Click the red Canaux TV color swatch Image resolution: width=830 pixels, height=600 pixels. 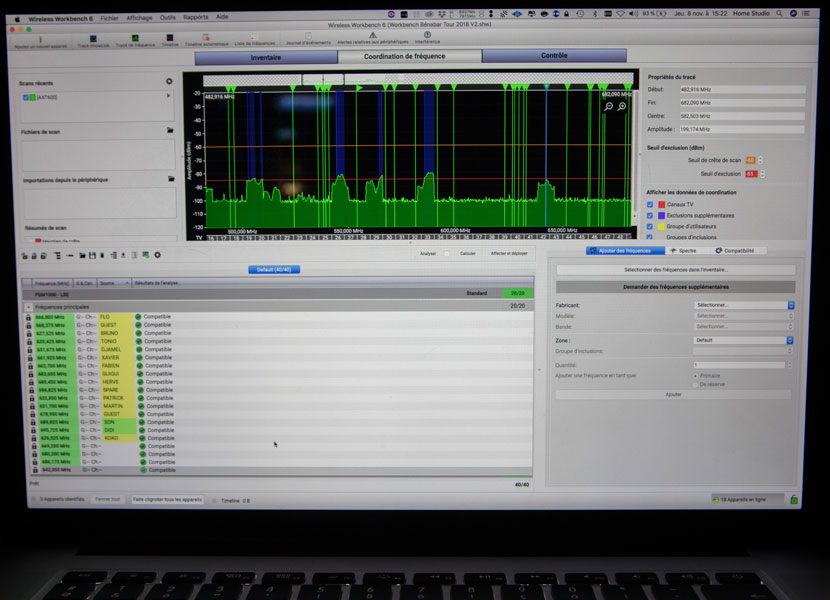point(661,204)
